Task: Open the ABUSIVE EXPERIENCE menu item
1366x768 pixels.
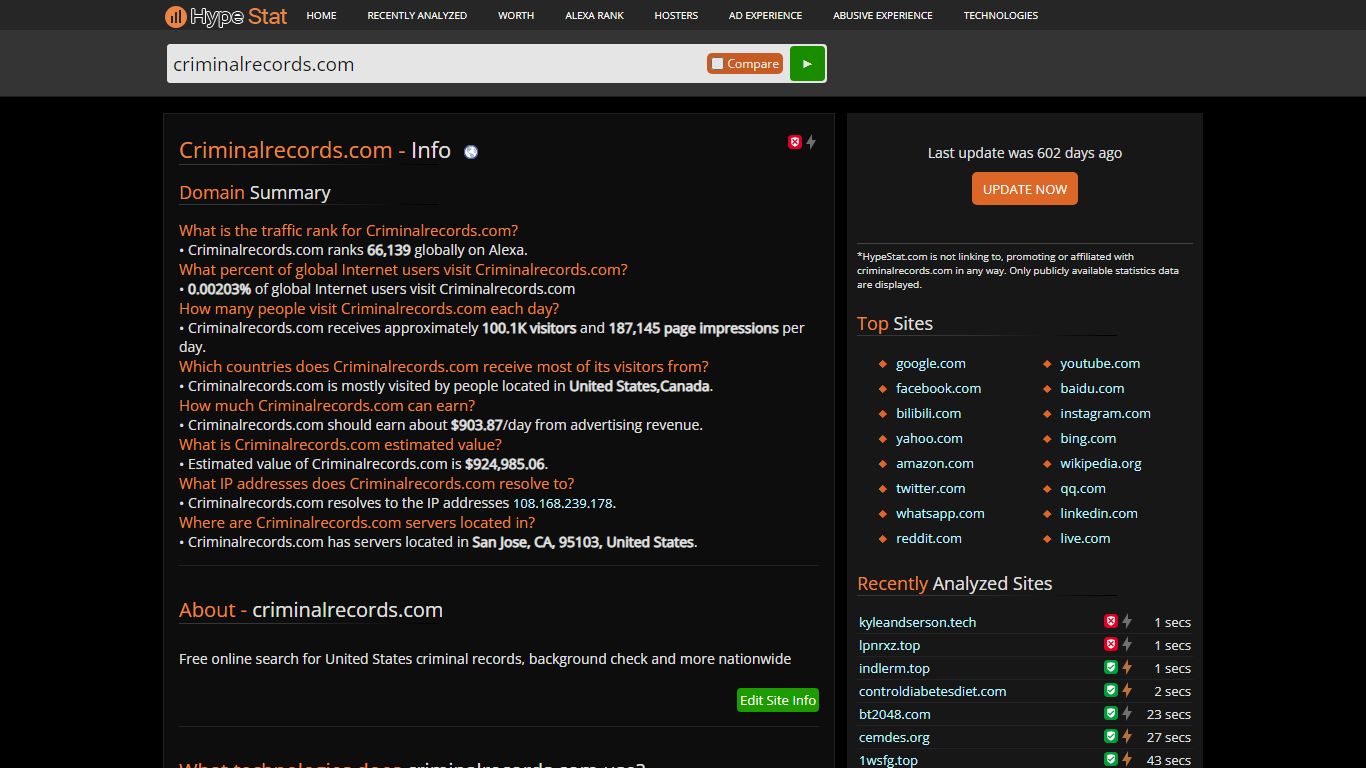Action: click(883, 15)
